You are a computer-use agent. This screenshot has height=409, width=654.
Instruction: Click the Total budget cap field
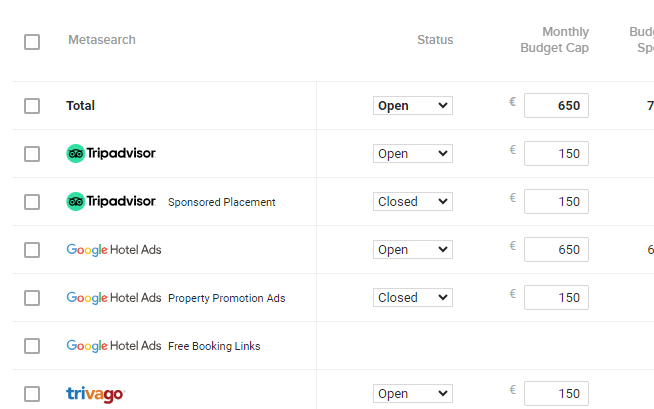pyautogui.click(x=556, y=106)
